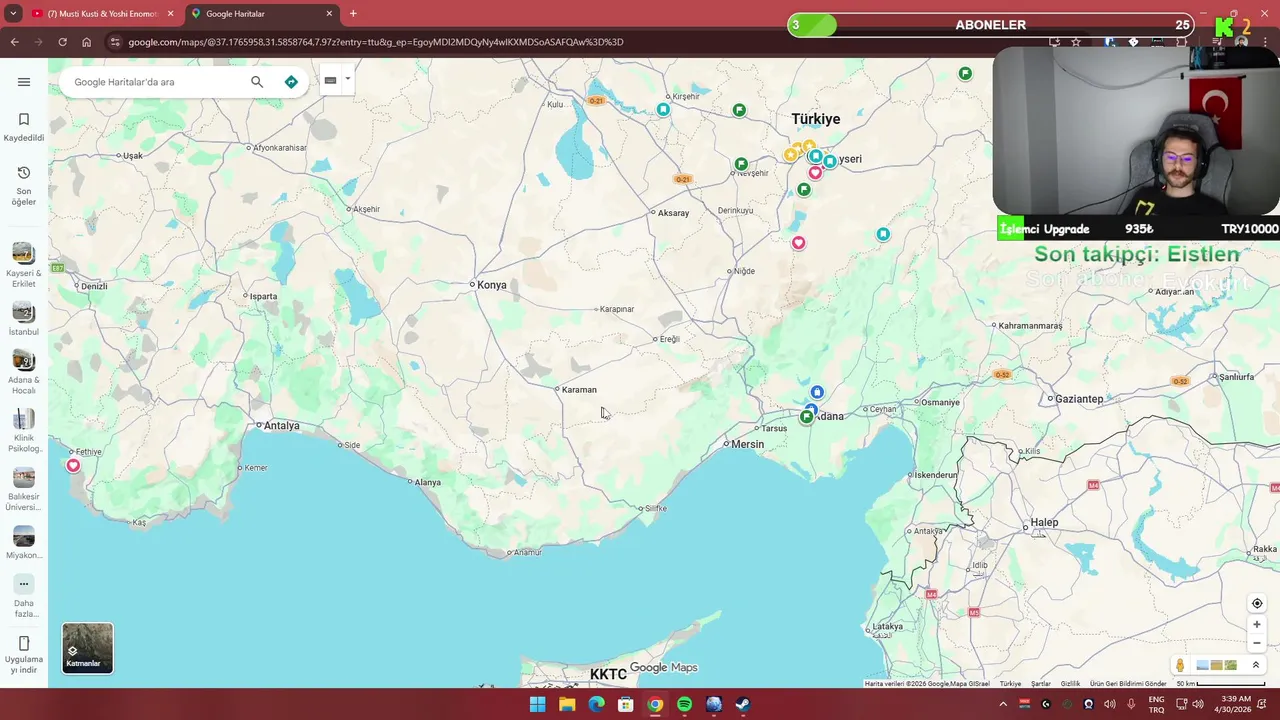This screenshot has height=720, width=1280.
Task: Toggle the Katmanlar layers view
Action: click(88, 648)
